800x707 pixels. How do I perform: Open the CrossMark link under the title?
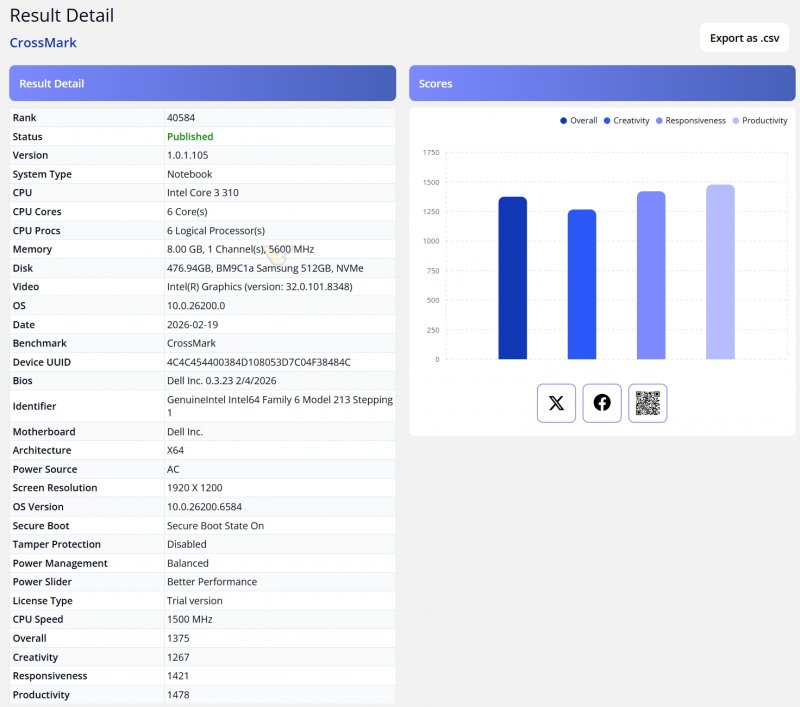pyautogui.click(x=43, y=43)
